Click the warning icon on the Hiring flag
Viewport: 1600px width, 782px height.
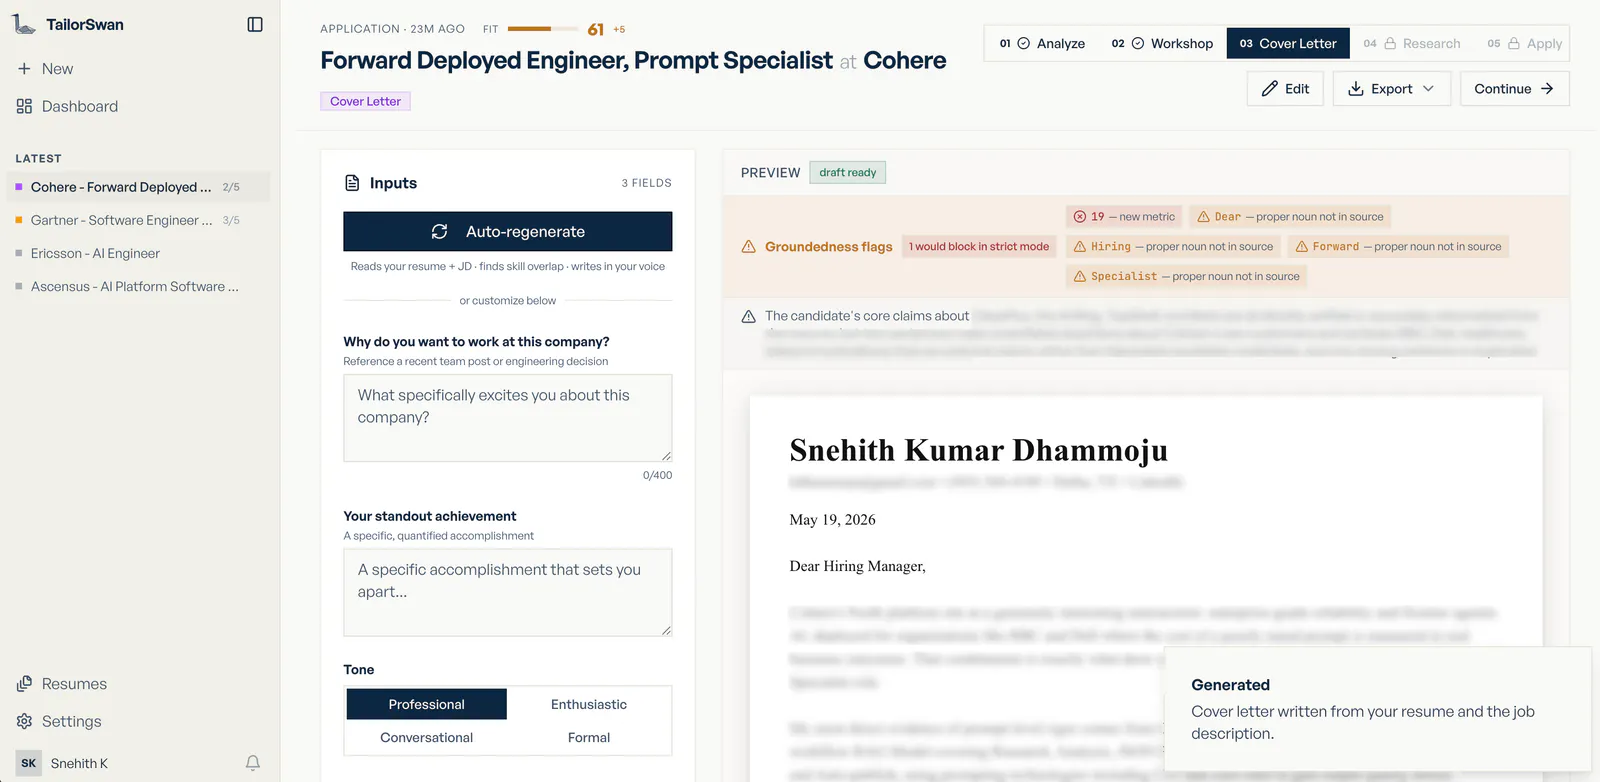[1080, 247]
